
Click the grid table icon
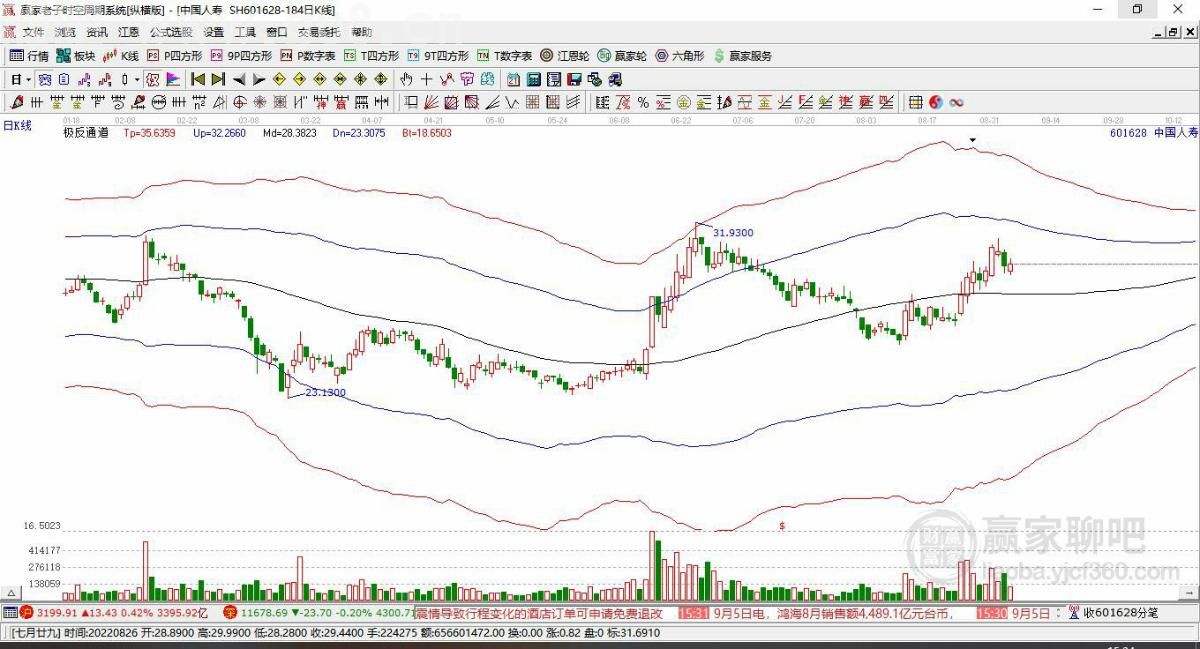point(915,102)
